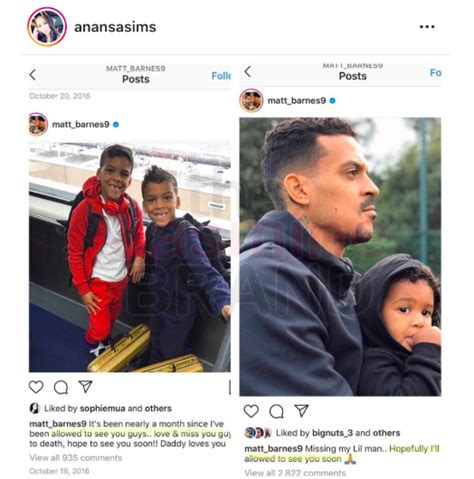Screen dimensions: 474x479
Task: View all 935 comments
Action: coord(76,458)
